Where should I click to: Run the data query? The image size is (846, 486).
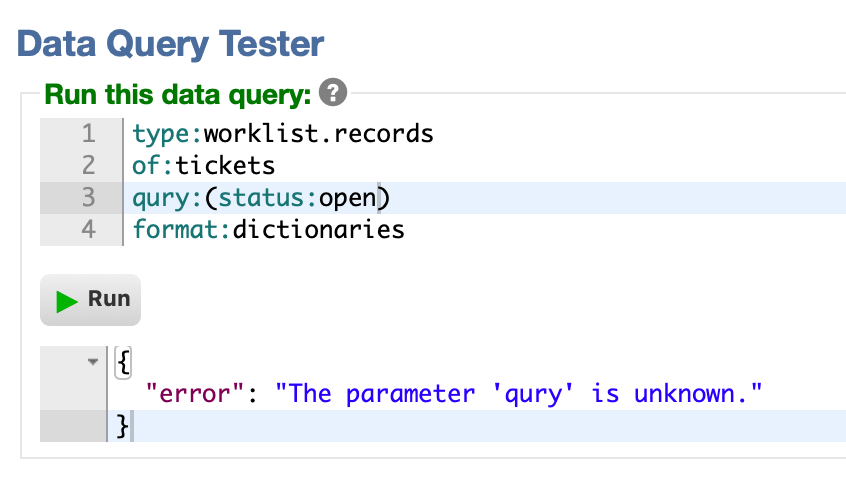[x=91, y=300]
